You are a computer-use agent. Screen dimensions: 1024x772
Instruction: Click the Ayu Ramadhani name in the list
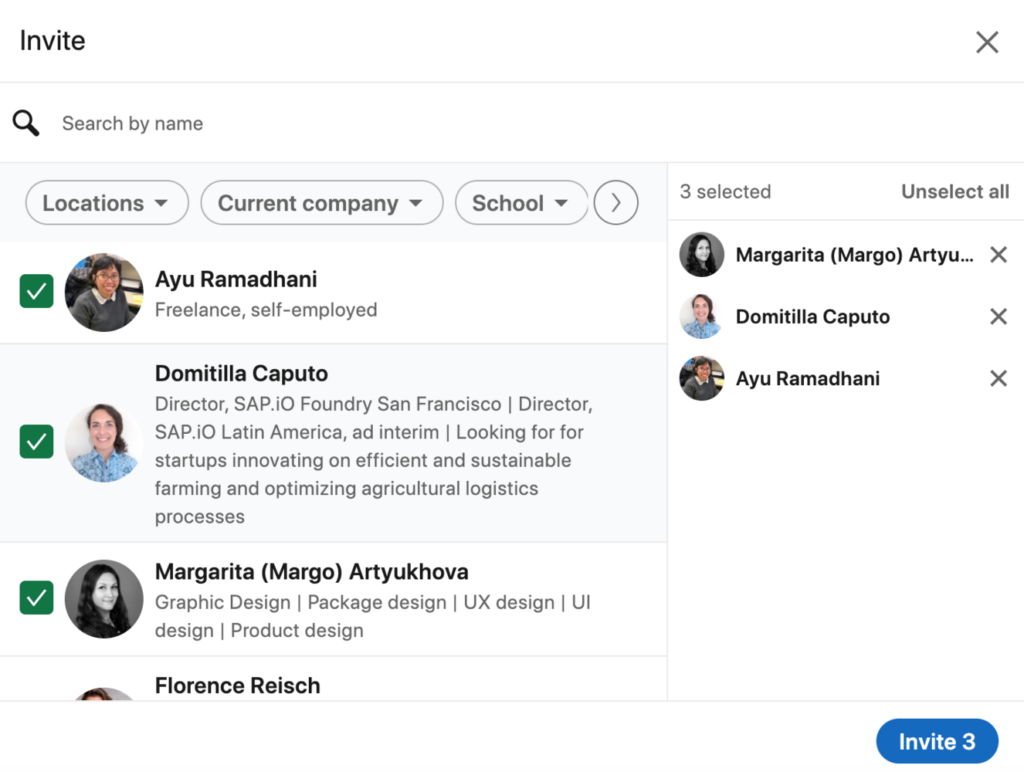point(236,279)
